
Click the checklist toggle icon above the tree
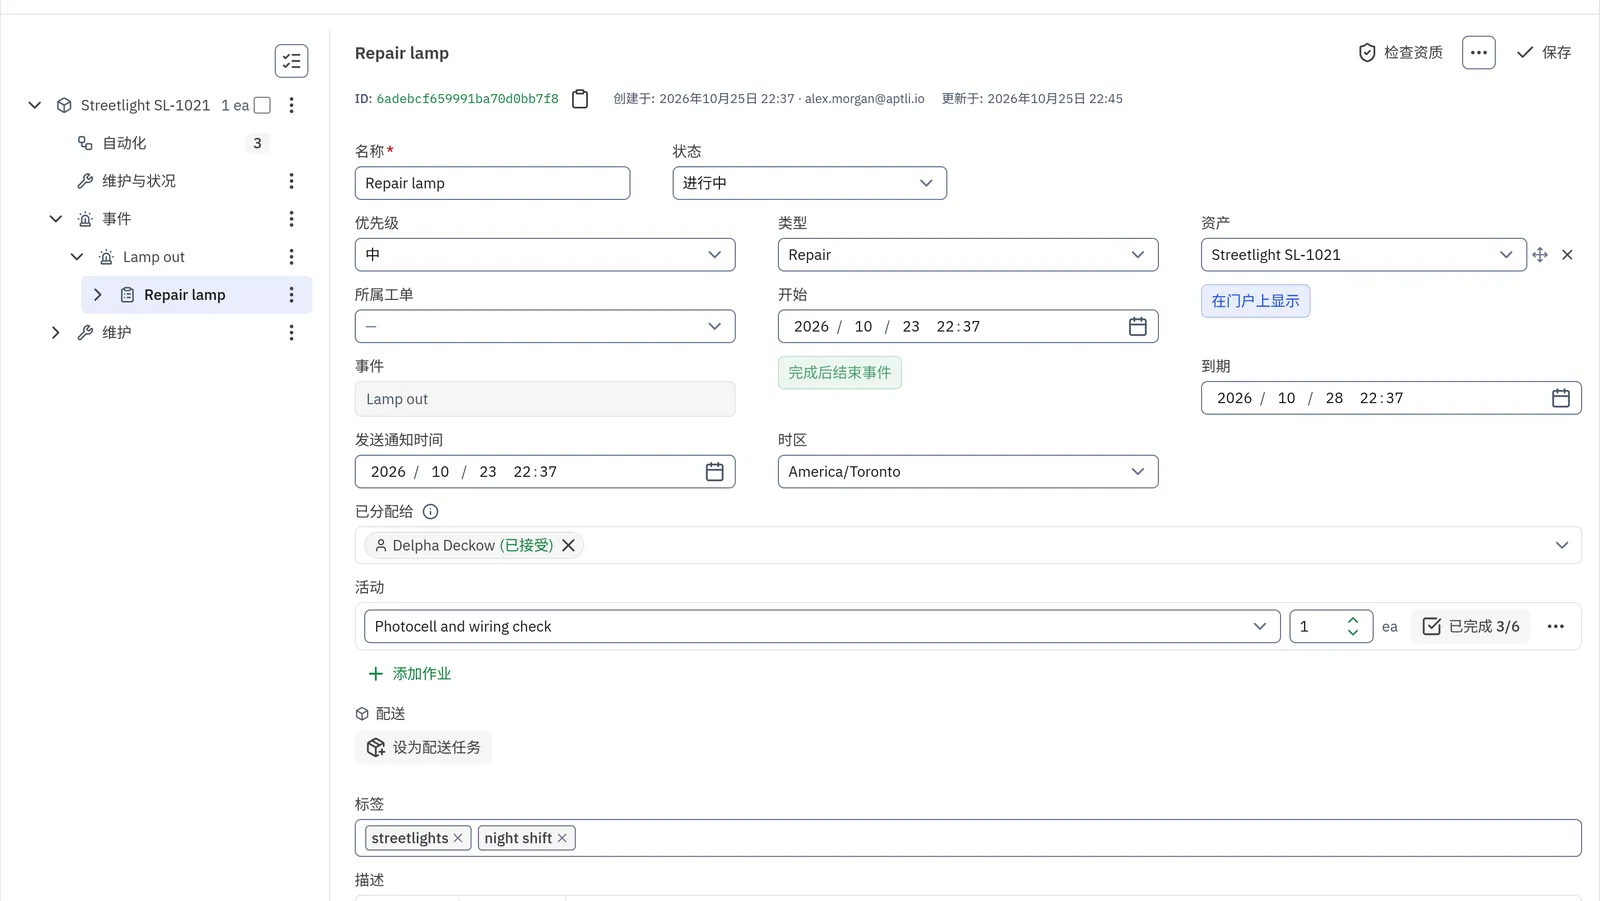(x=291, y=61)
